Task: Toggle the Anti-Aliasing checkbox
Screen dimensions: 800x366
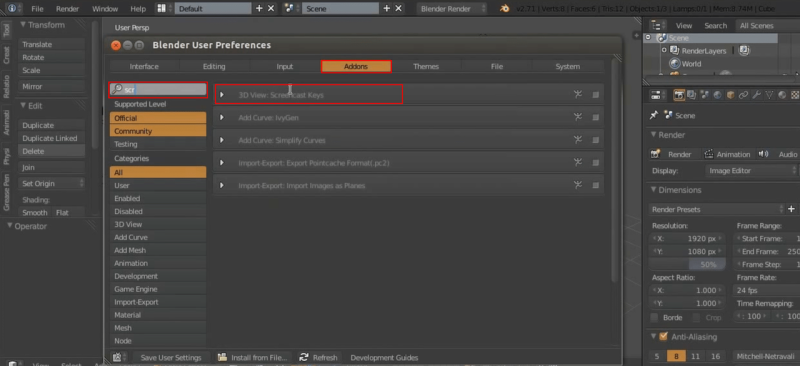Action: click(x=663, y=336)
